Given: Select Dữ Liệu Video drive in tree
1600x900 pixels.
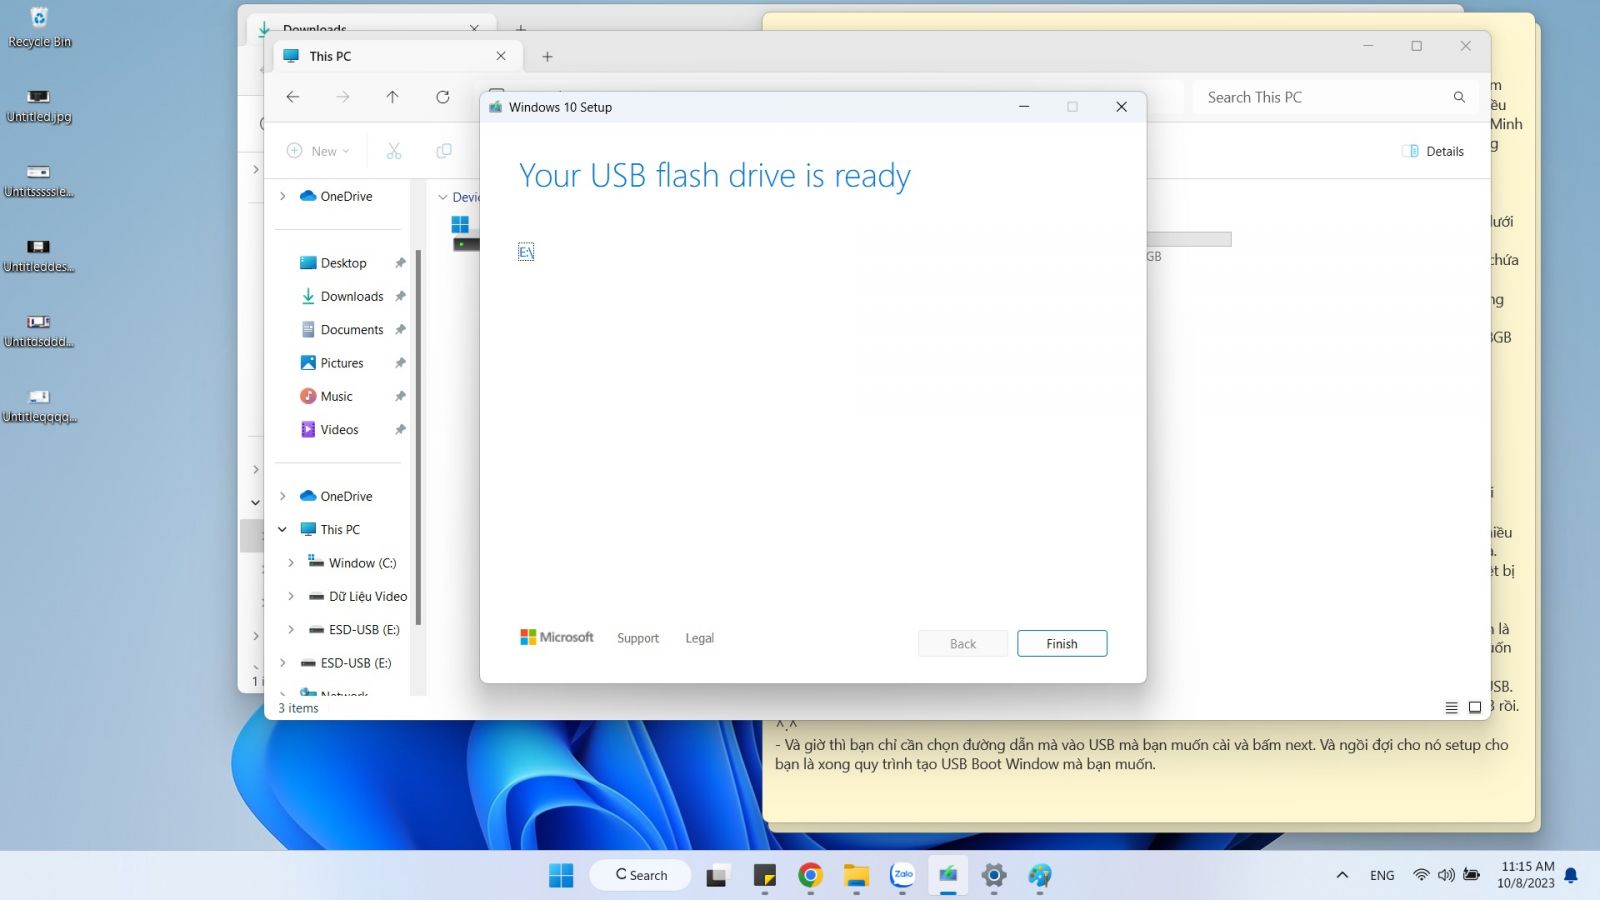Looking at the screenshot, I should pyautogui.click(x=358, y=596).
